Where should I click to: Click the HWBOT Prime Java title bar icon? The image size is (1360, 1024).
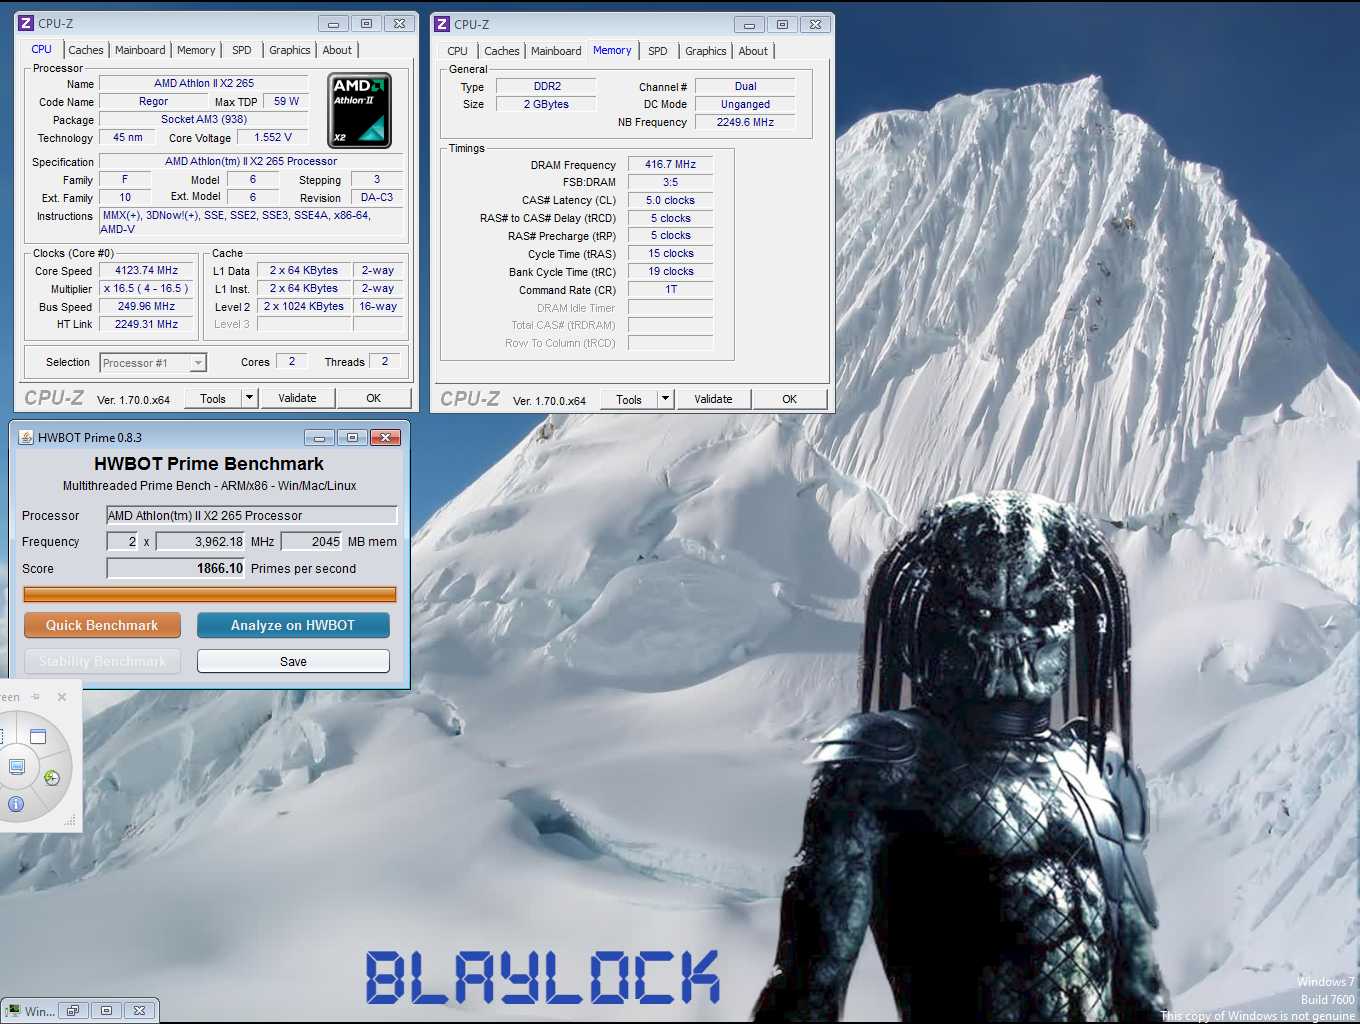(26, 437)
